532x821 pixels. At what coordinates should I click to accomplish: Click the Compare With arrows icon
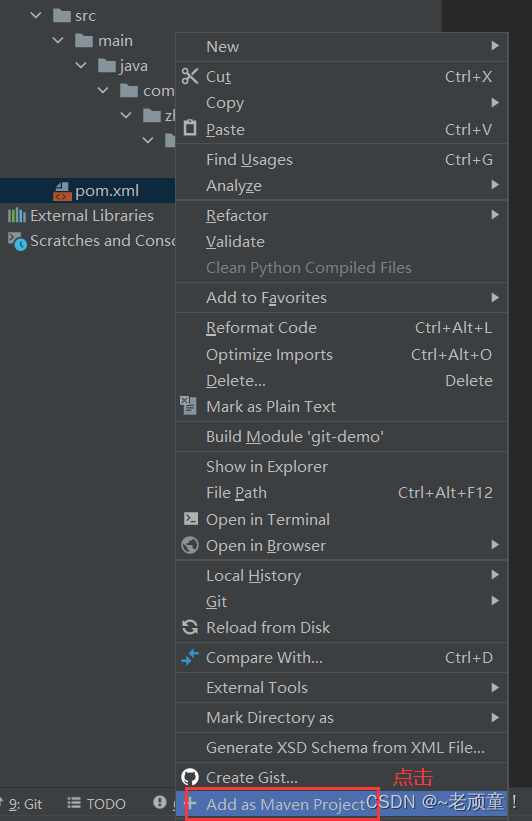190,657
